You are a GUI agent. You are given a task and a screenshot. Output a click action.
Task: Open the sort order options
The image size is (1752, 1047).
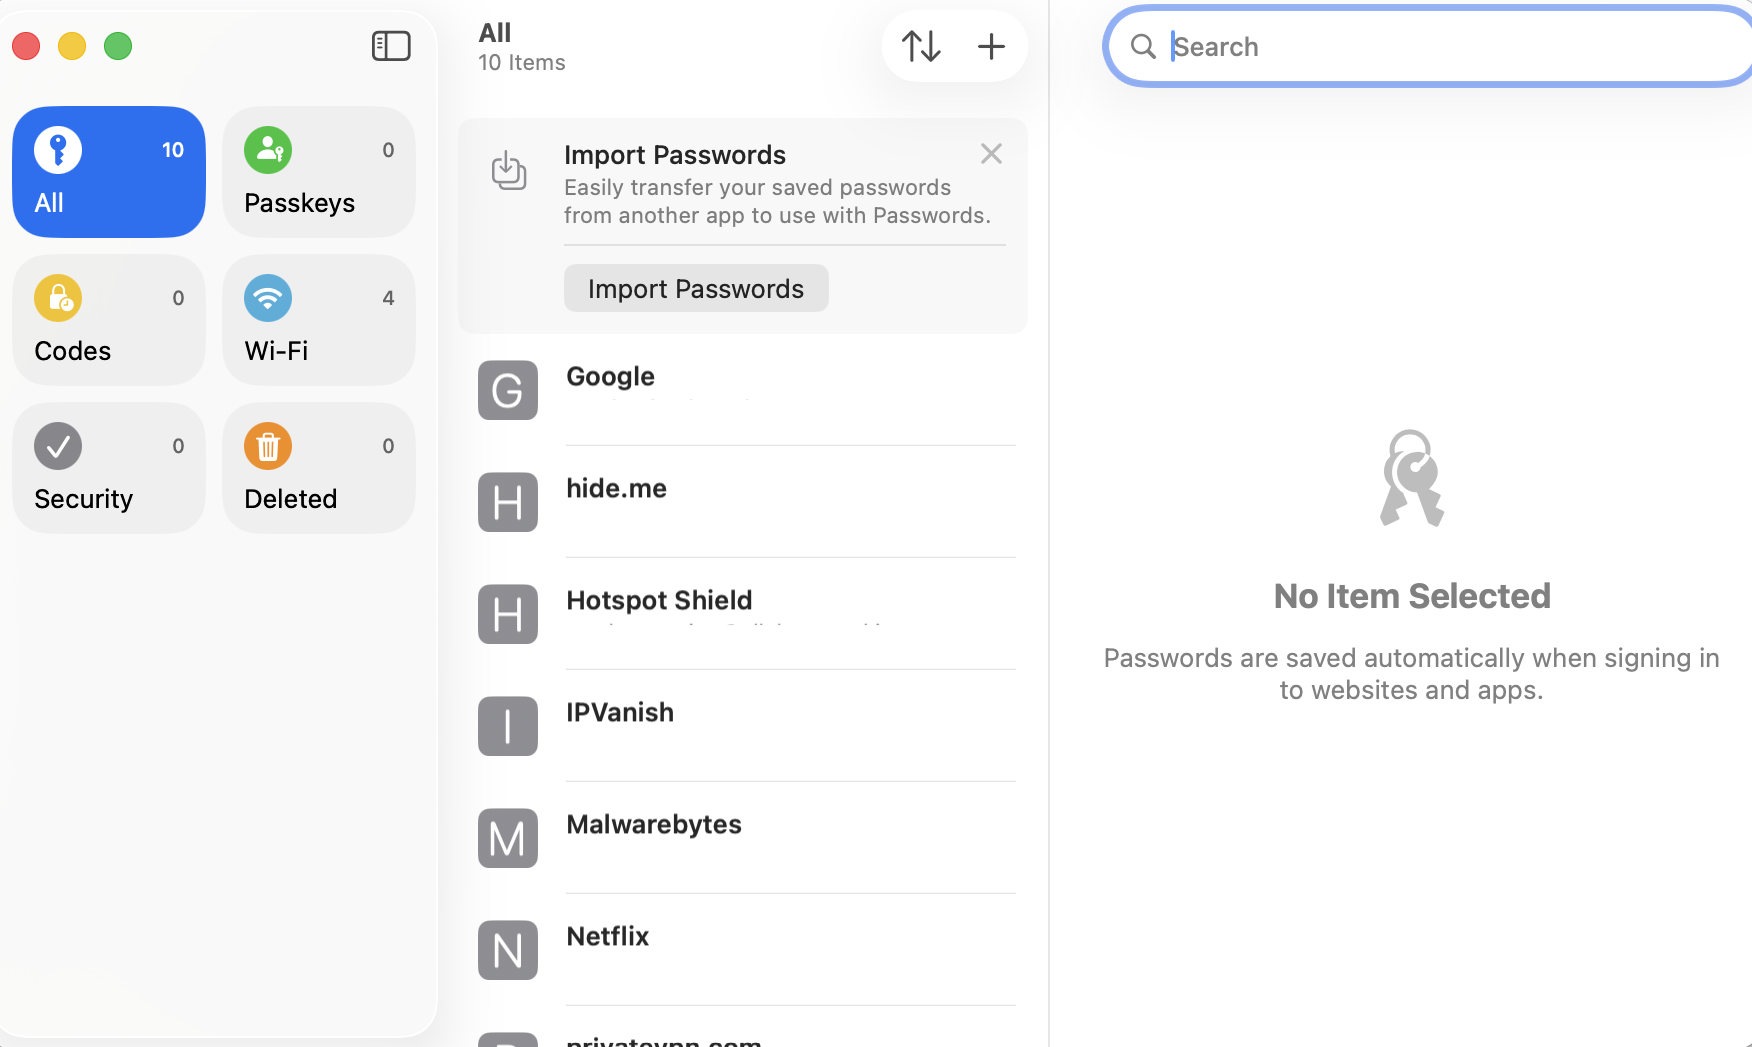pos(921,46)
